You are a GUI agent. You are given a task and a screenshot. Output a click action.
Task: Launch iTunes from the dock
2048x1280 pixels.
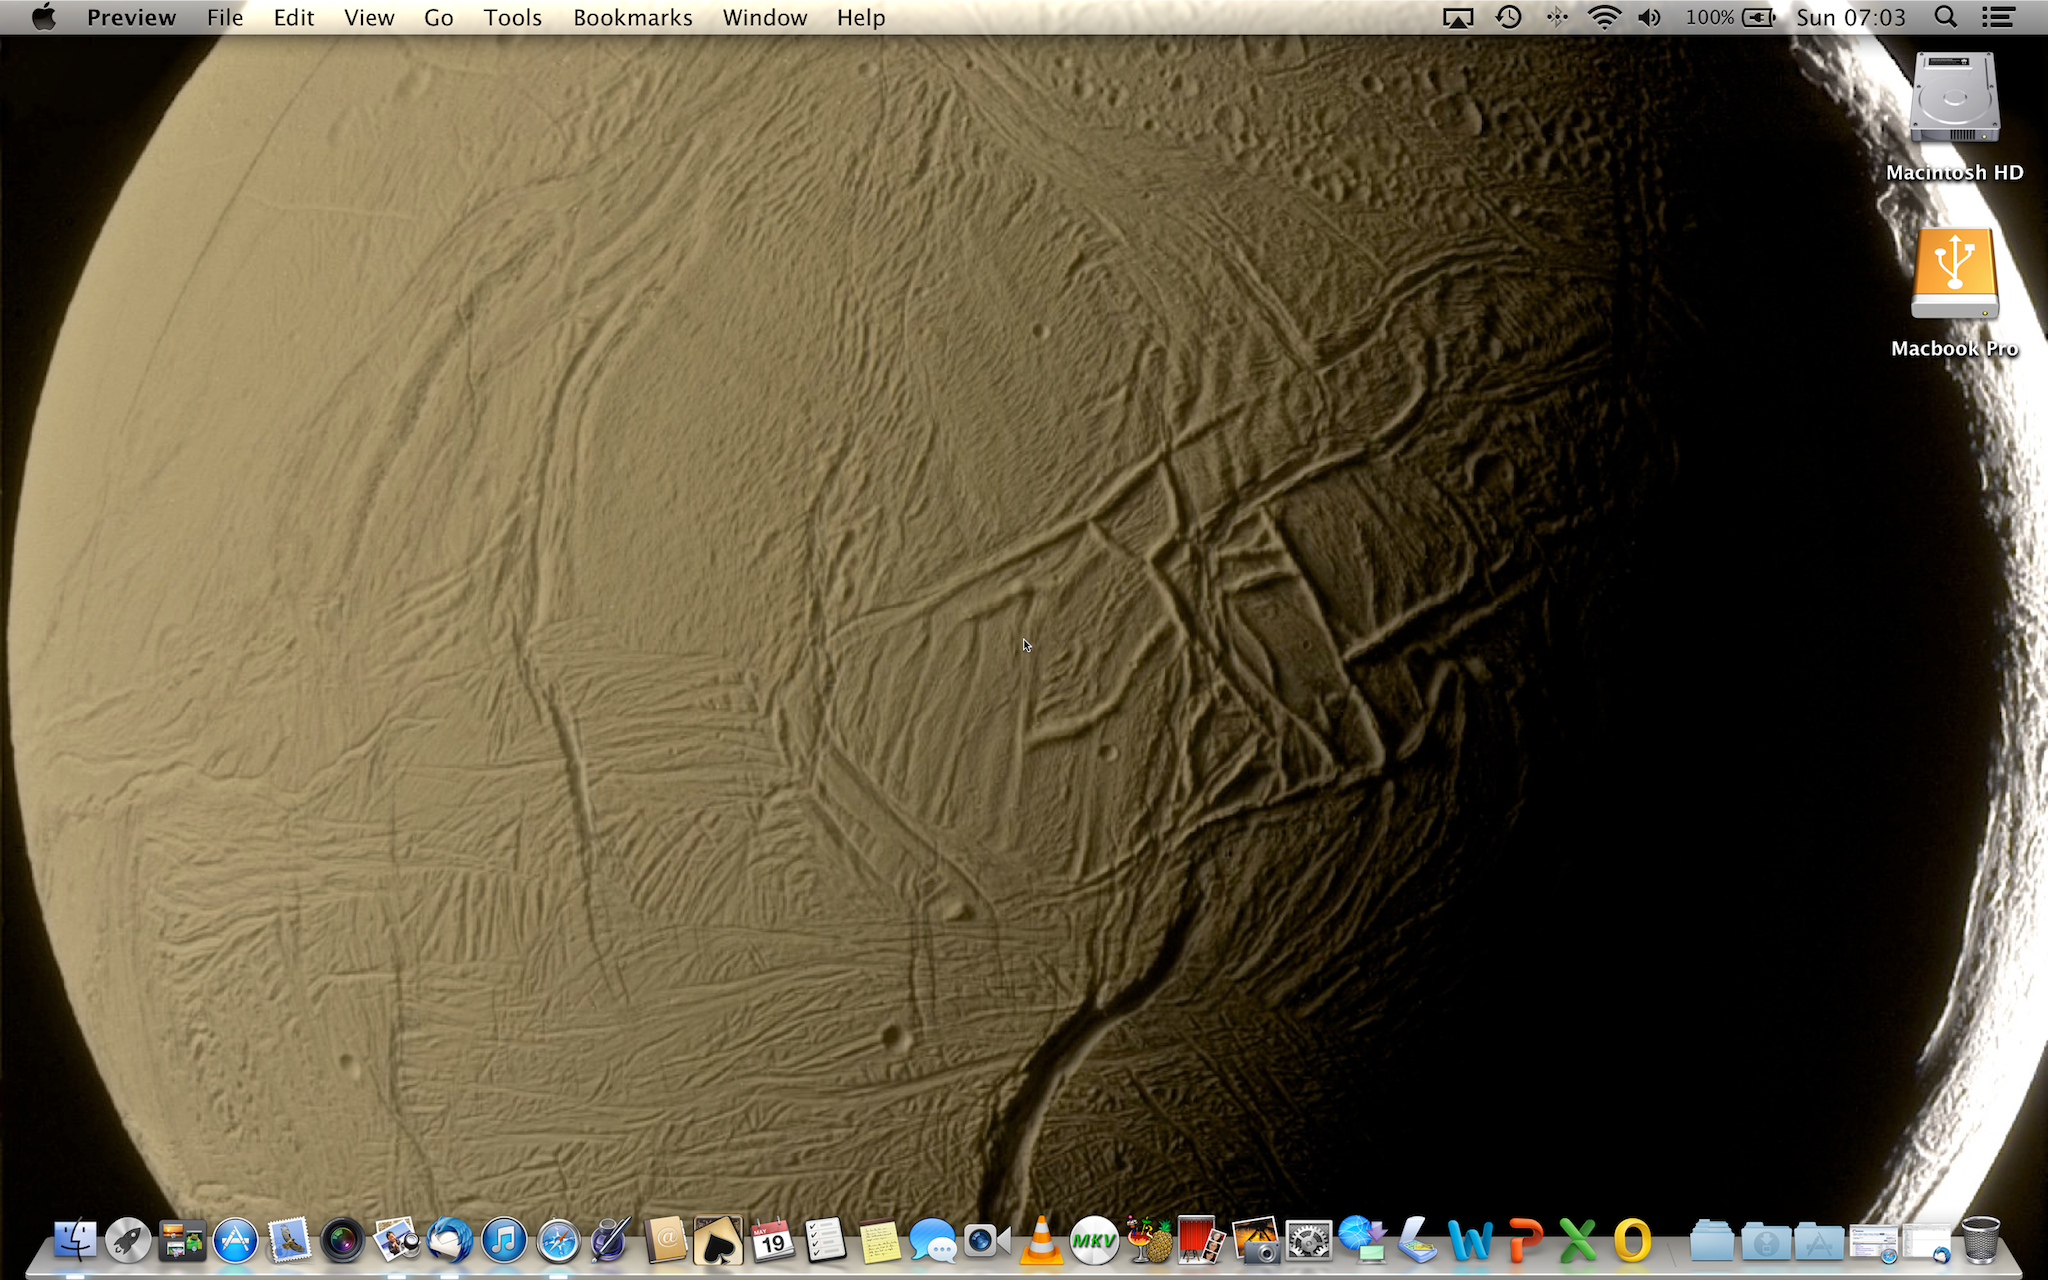click(x=504, y=1241)
